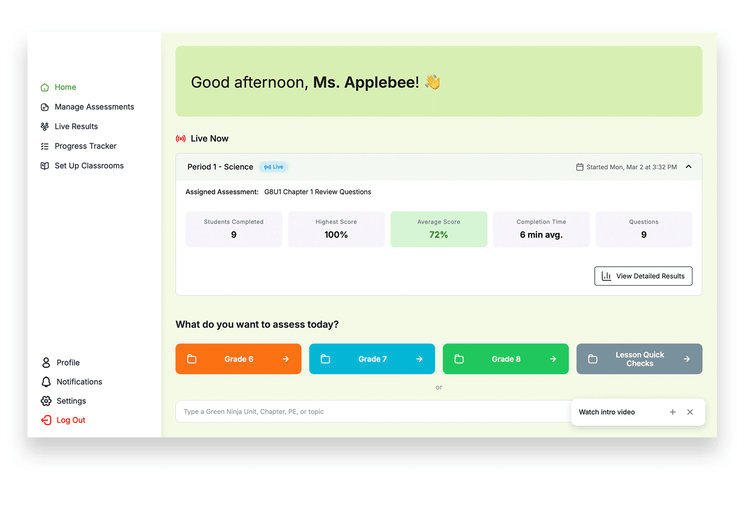This screenshot has width=744, height=531.
Task: Click the Live Results people icon
Action: click(x=45, y=127)
